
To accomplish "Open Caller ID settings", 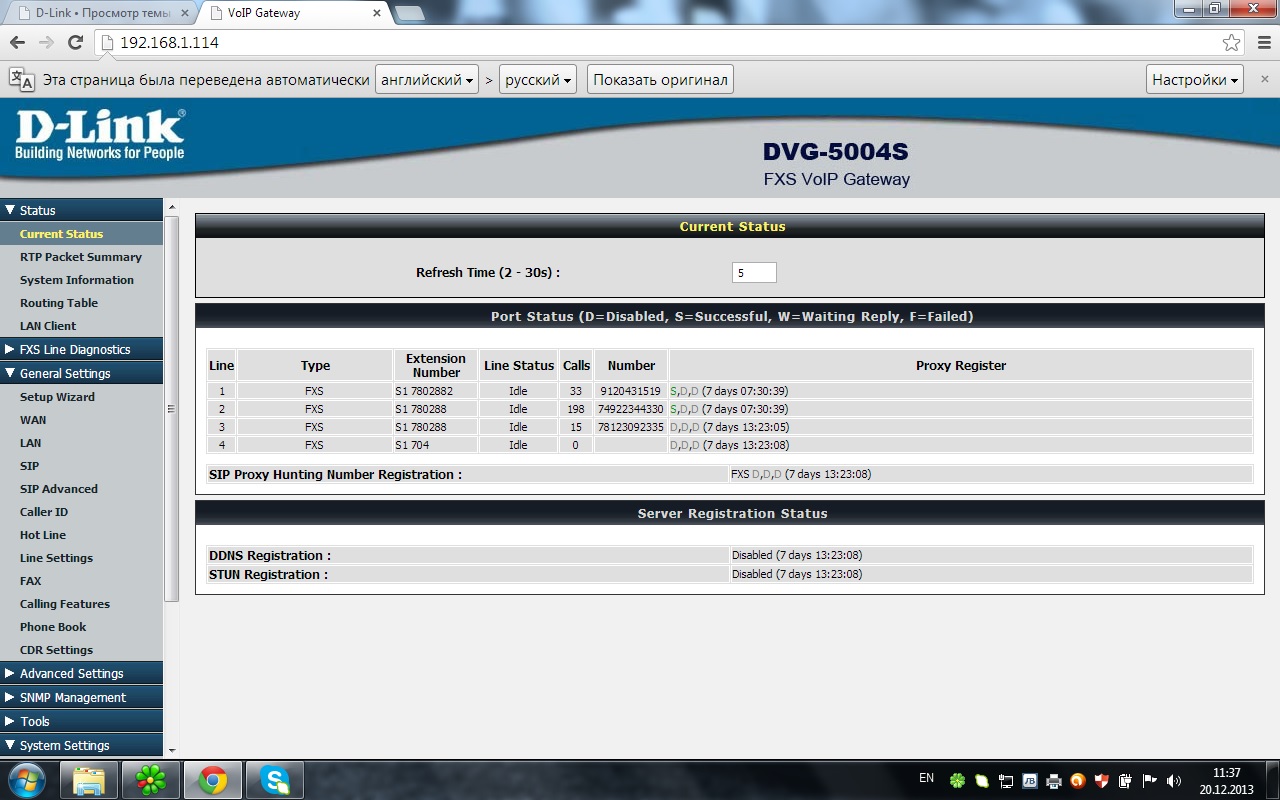I will click(44, 512).
